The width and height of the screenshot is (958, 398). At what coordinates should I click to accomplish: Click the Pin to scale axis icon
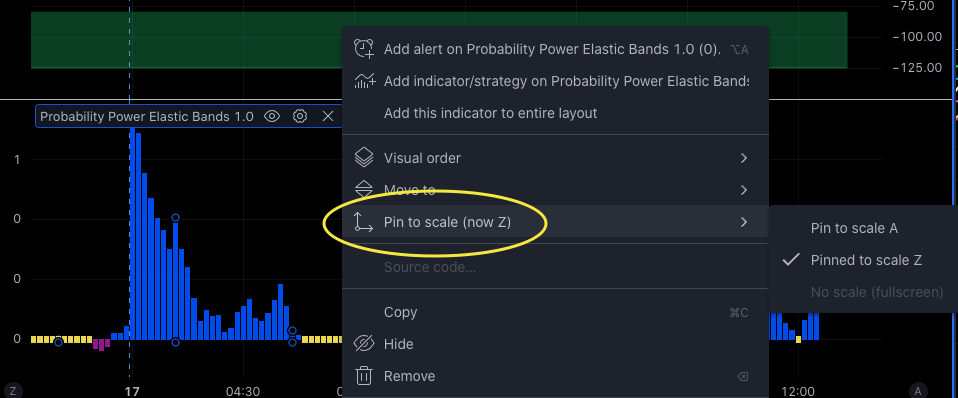point(364,222)
